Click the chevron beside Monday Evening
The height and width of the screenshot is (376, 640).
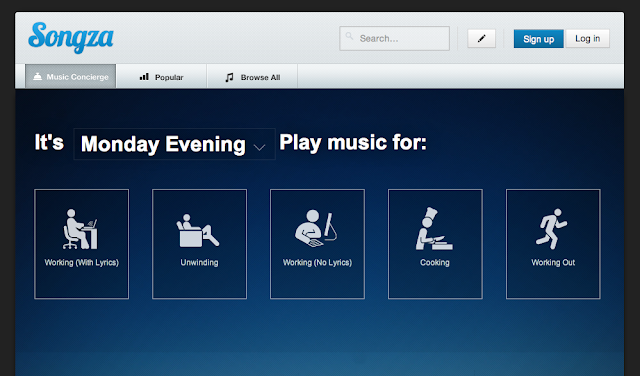[x=260, y=147]
